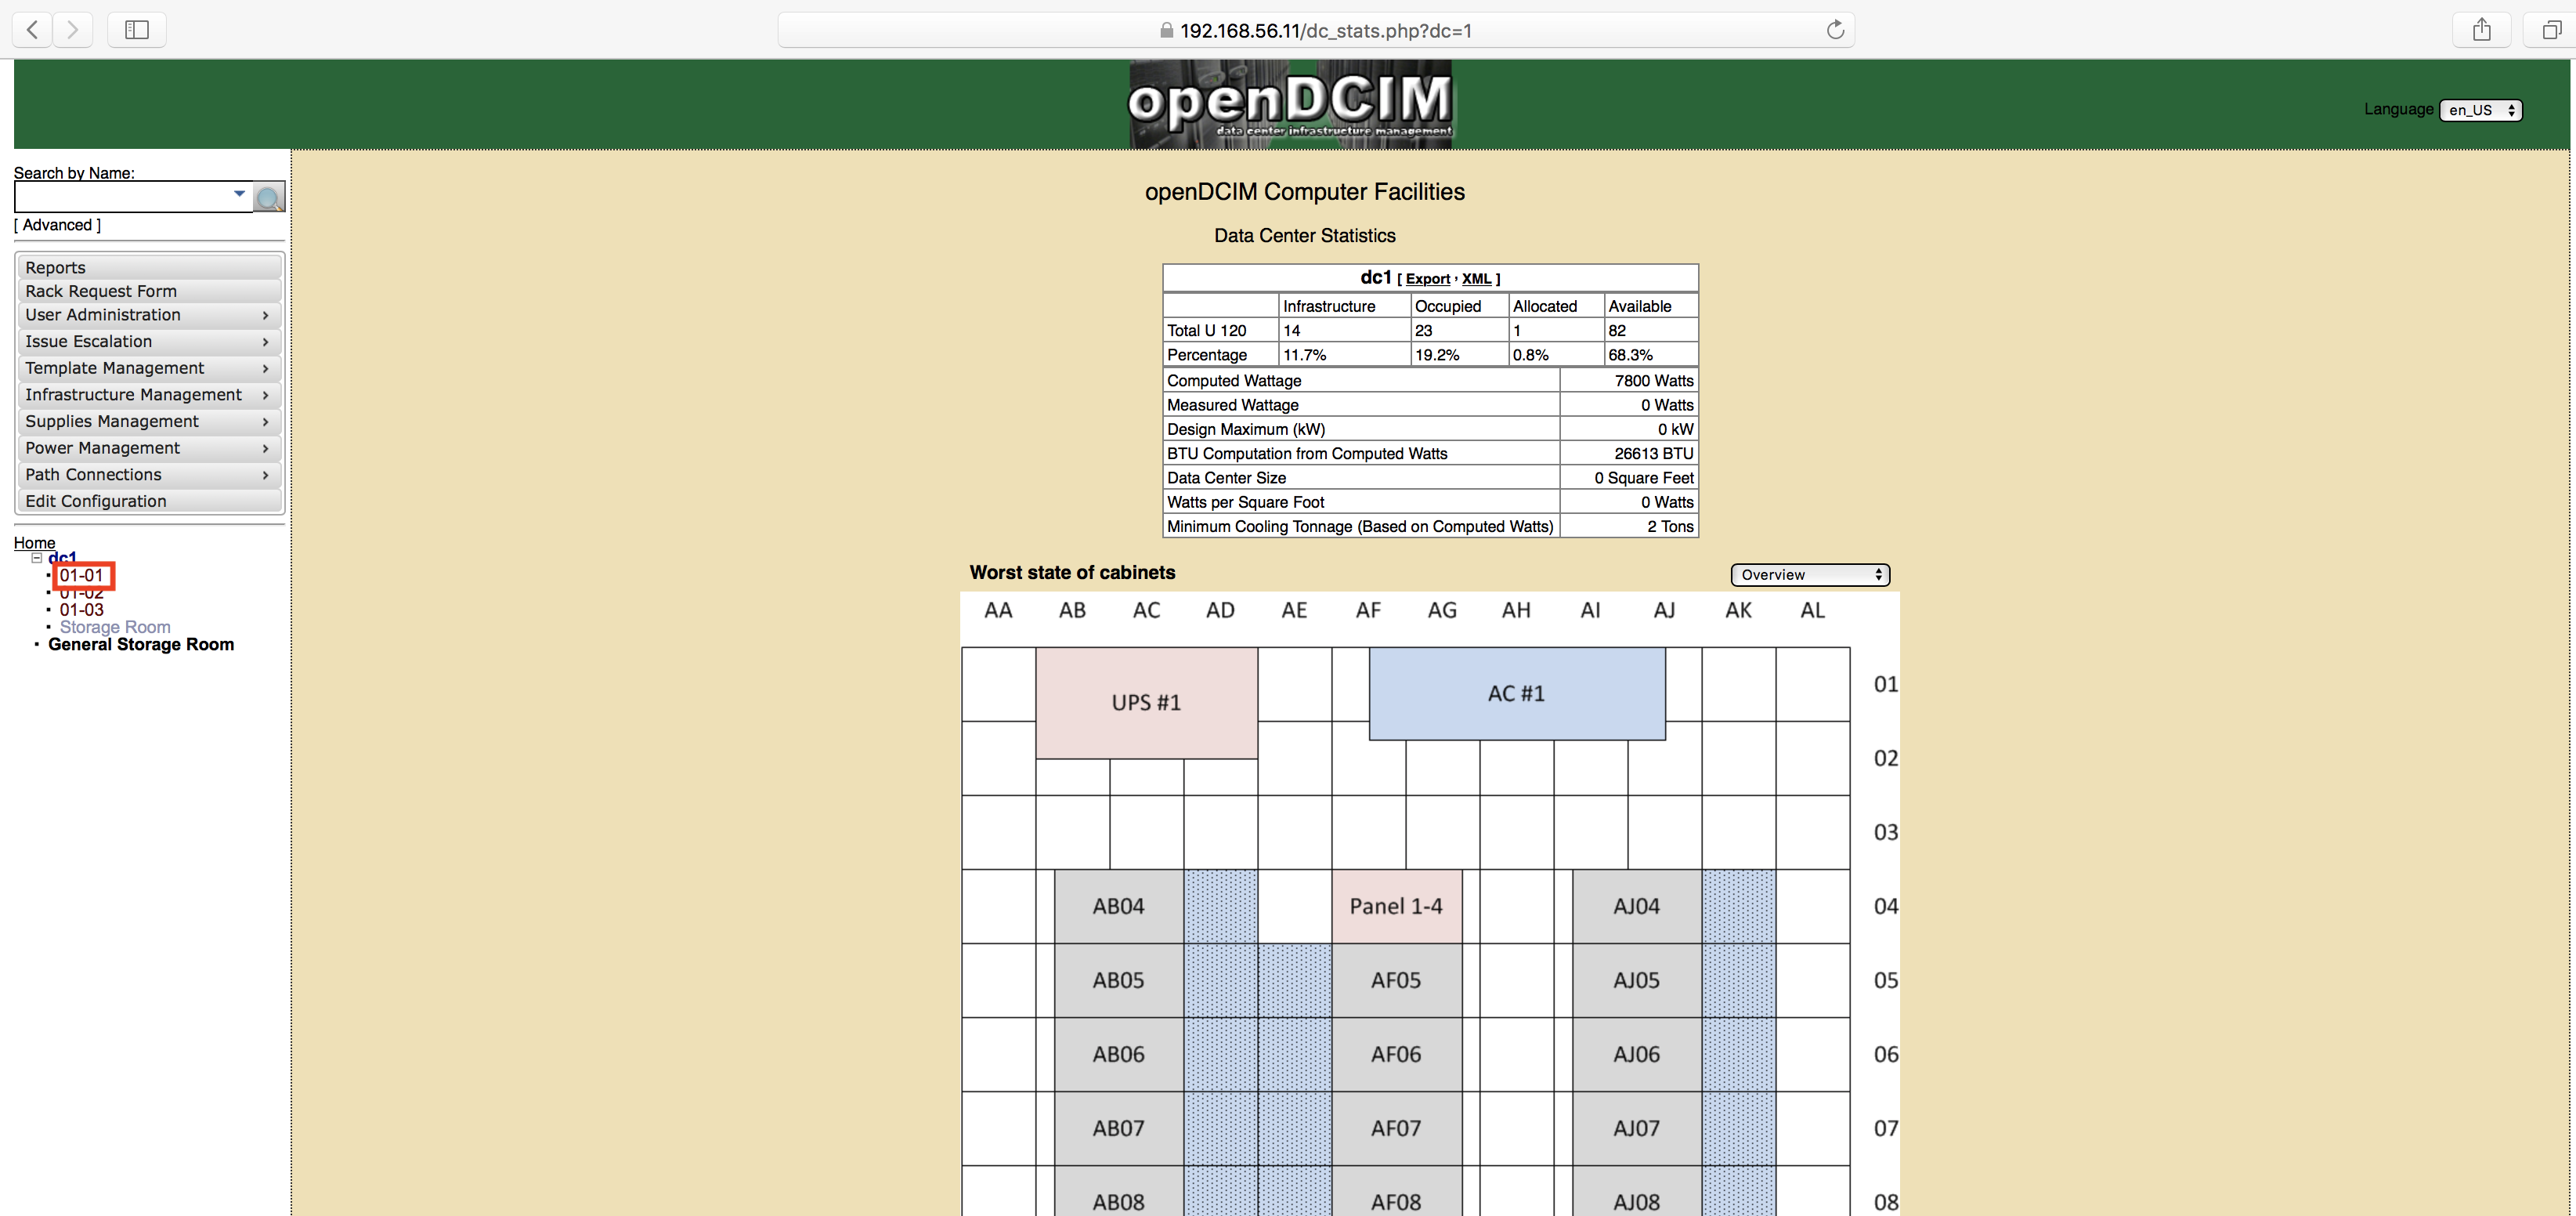Open row 01-01 in tree
2576x1216 pixels.
[x=82, y=575]
